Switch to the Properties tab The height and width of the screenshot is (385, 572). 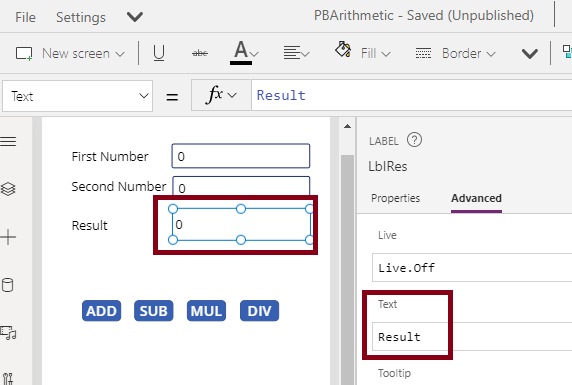tap(395, 198)
